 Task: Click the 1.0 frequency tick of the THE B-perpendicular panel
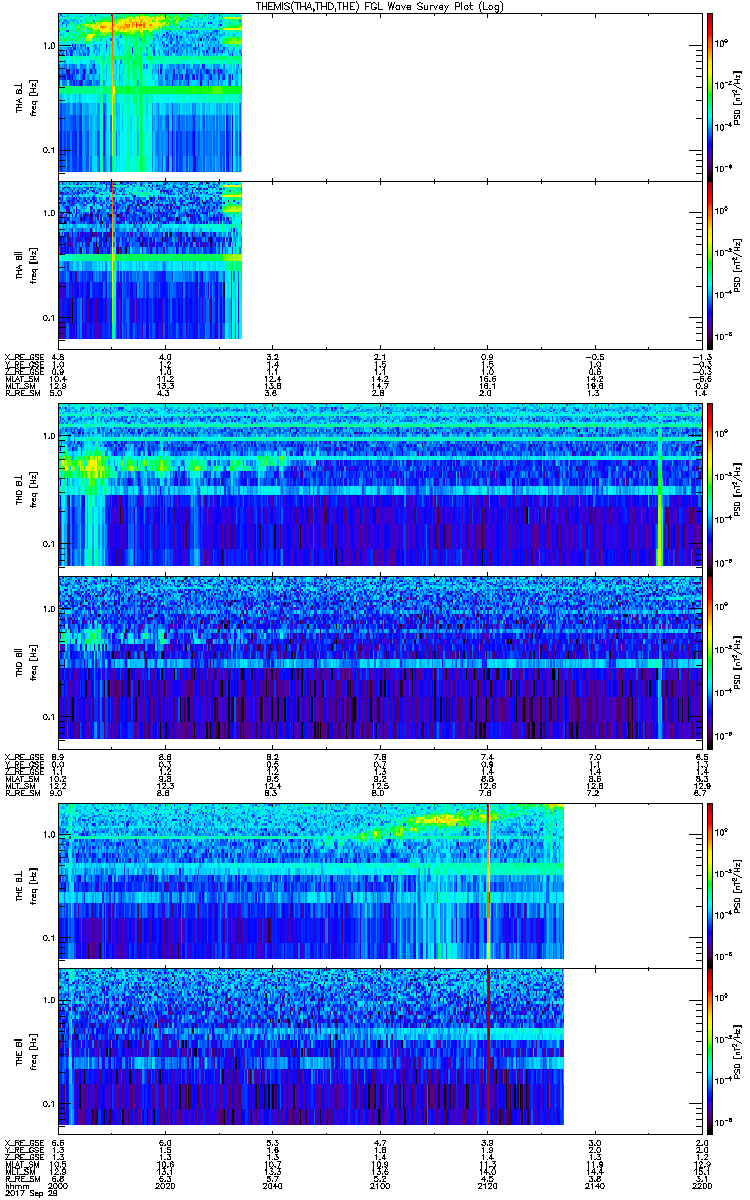click(x=49, y=834)
